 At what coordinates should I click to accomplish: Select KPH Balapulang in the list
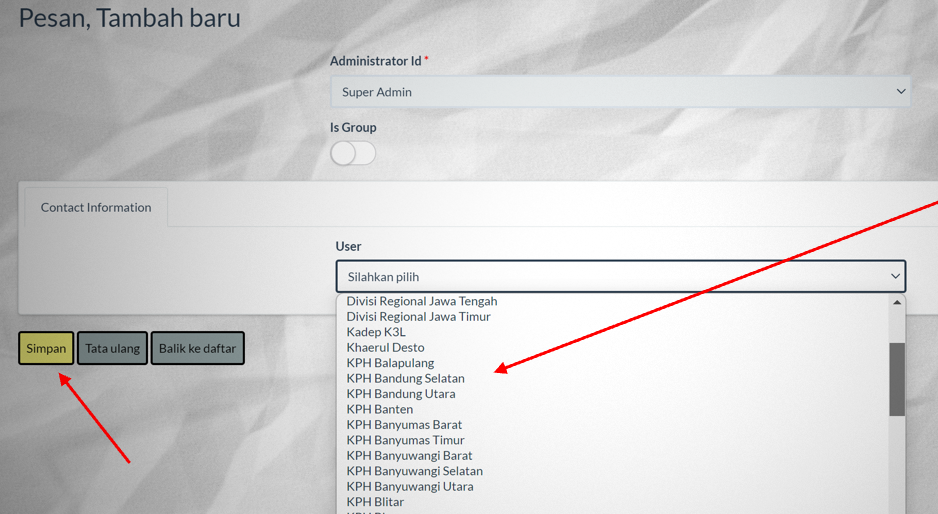(x=390, y=363)
